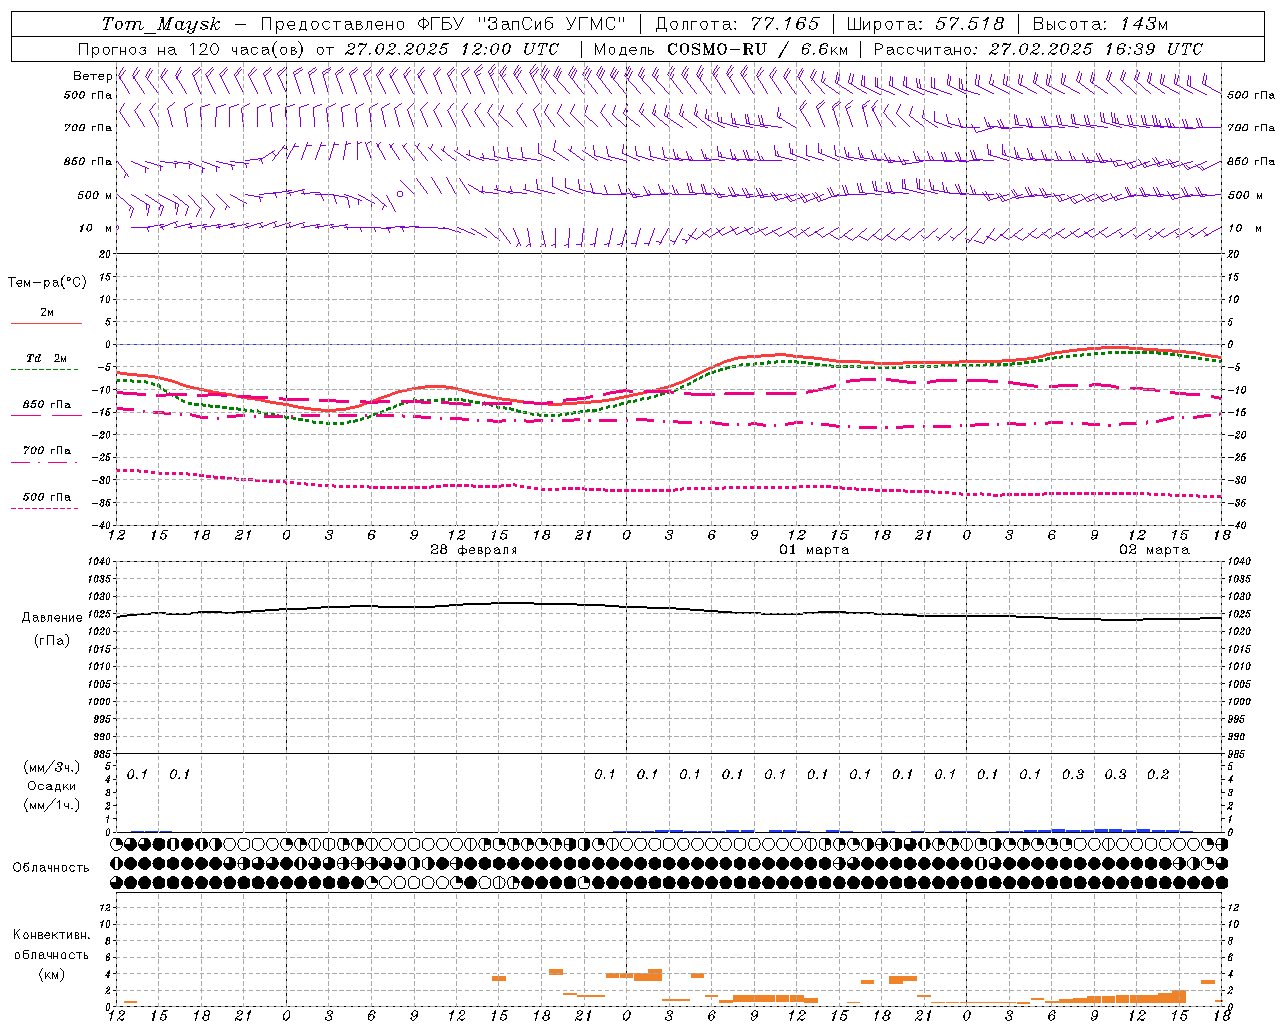
Task: Click the Ветер wind panel label
Action: [93, 76]
